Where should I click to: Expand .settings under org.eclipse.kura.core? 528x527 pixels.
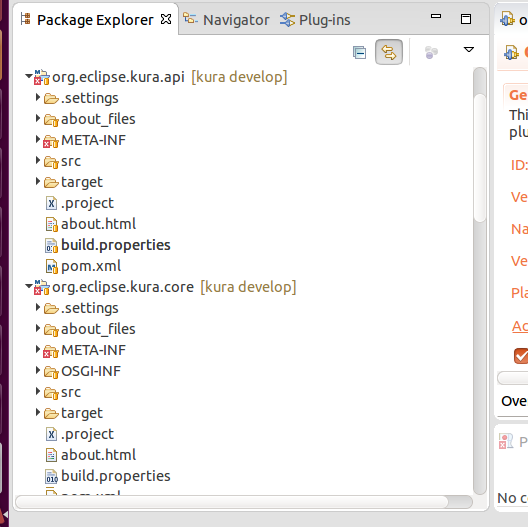[x=38, y=307]
